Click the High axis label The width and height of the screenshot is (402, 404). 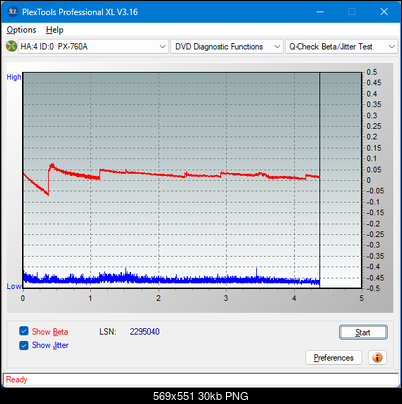pyautogui.click(x=14, y=77)
